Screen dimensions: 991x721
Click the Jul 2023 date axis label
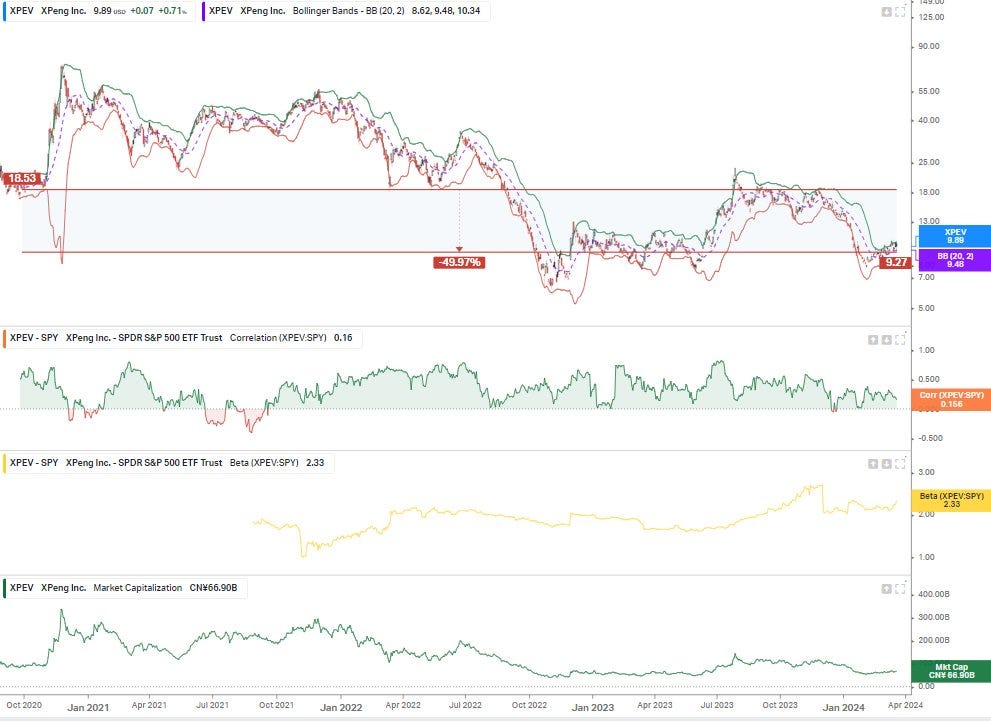click(717, 705)
